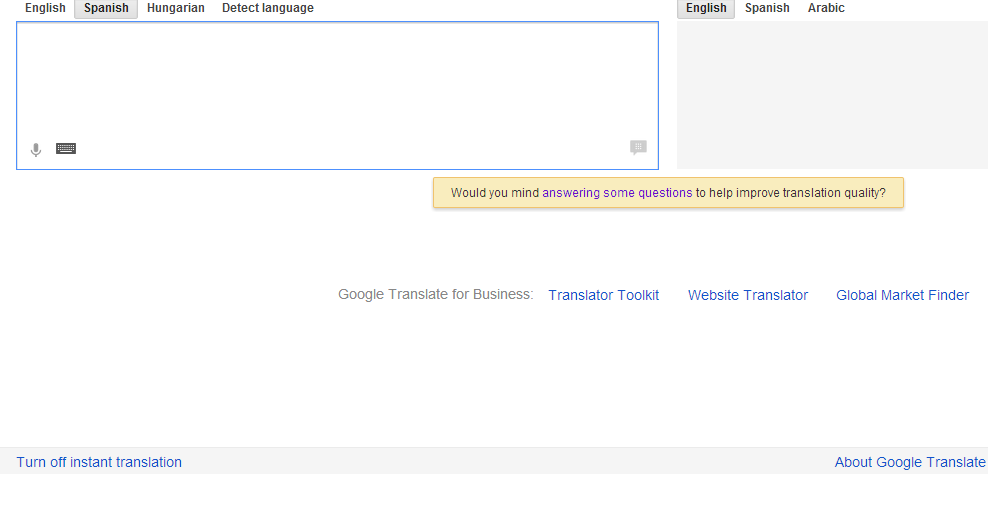
Task: Turn off instant translation
Action: [99, 462]
